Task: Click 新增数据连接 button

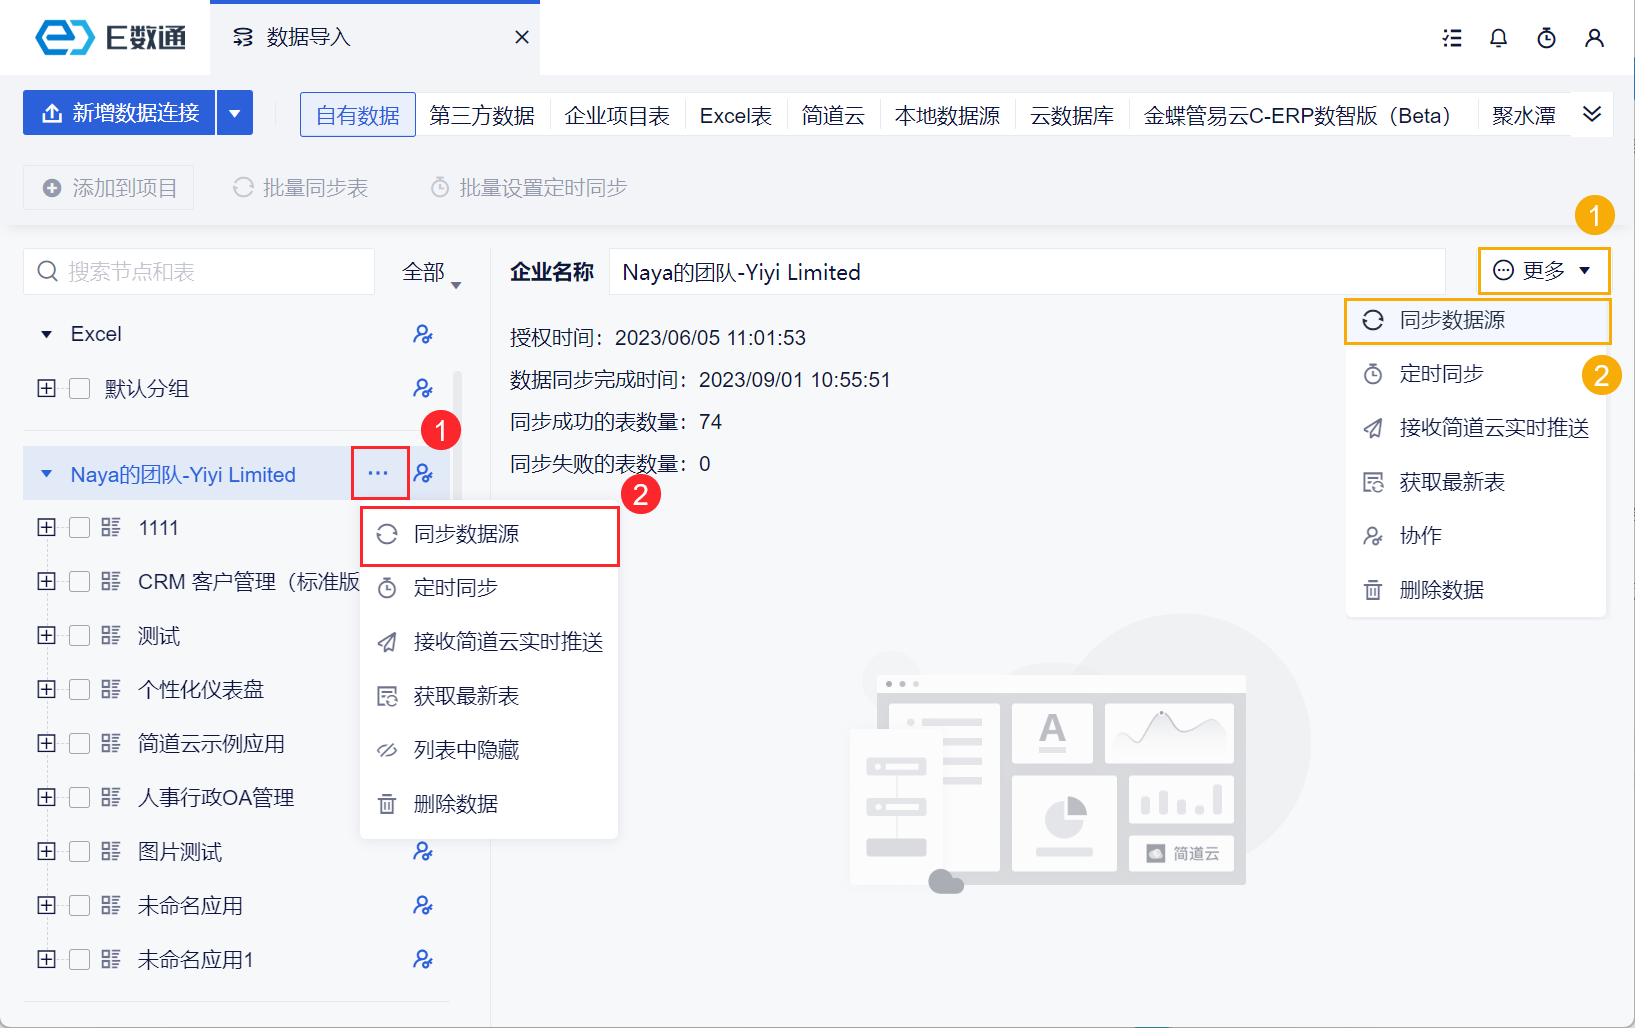Action: [119, 113]
